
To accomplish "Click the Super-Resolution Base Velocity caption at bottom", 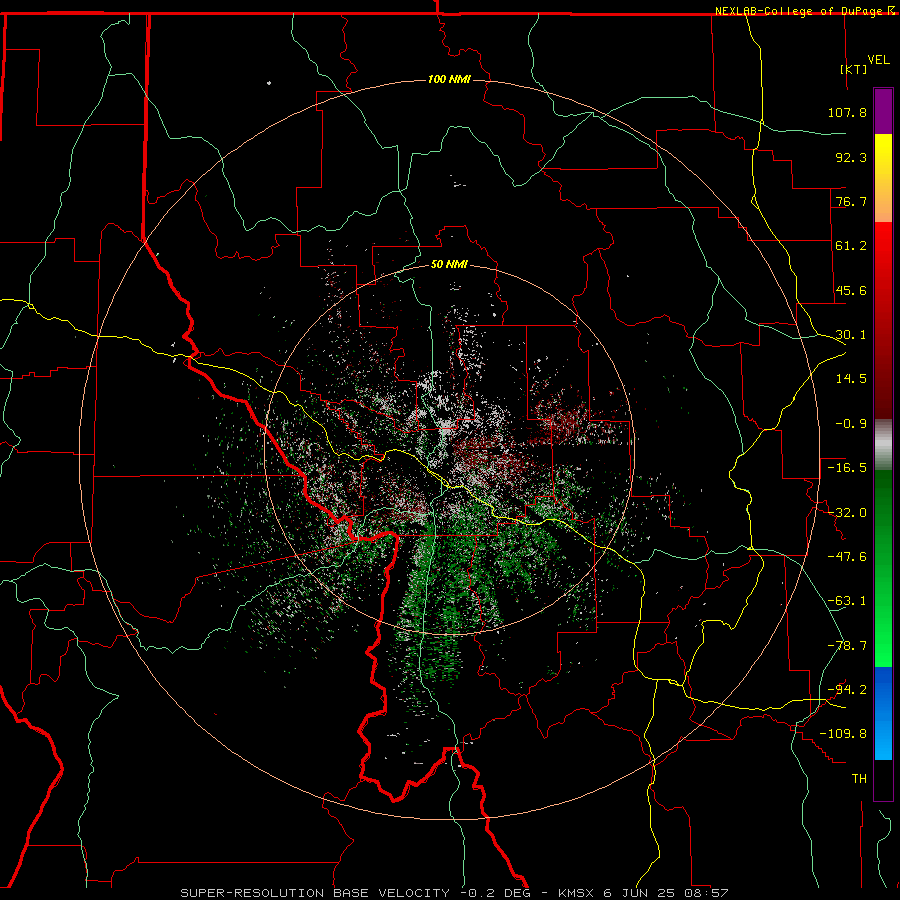I will coord(454,893).
